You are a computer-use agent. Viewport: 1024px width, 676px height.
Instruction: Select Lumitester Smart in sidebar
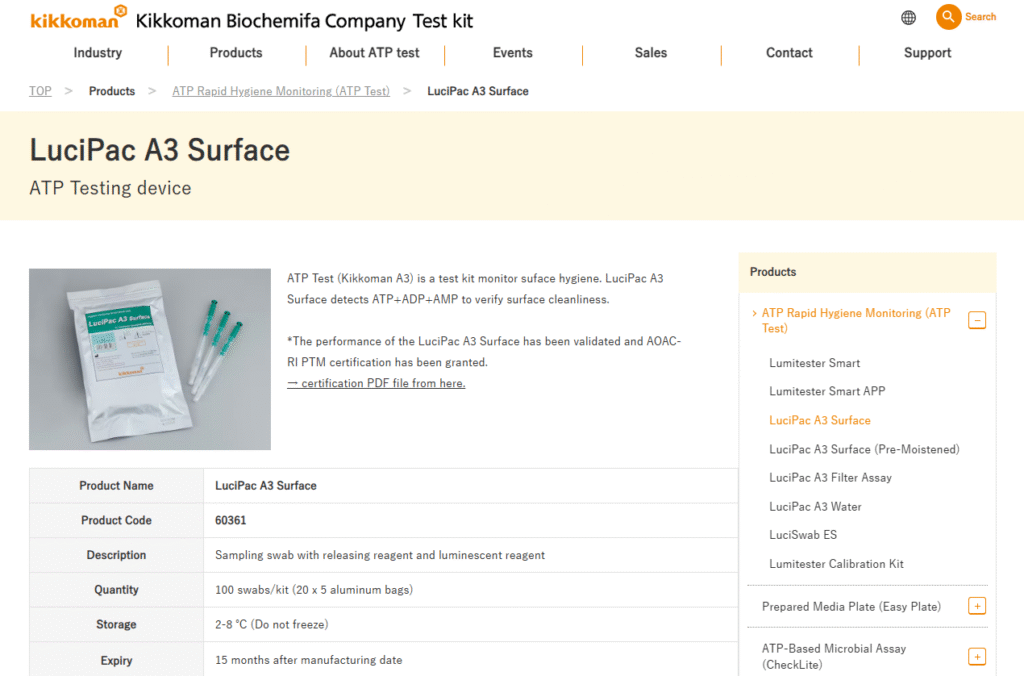pos(814,363)
